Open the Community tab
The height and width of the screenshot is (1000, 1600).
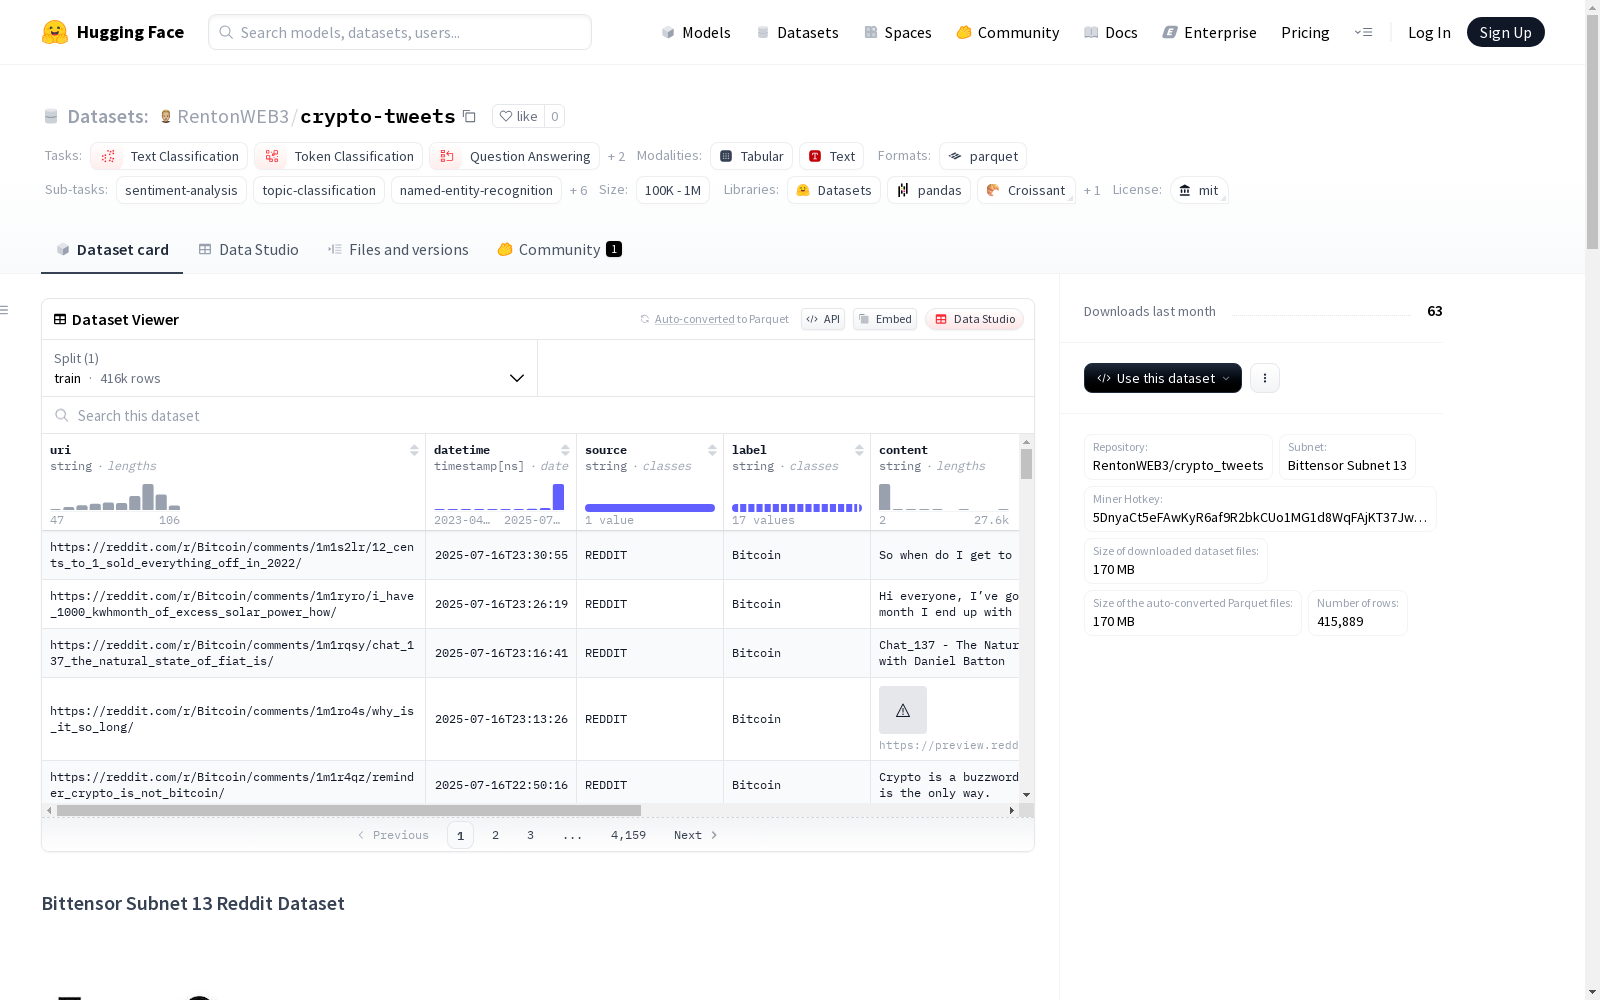pos(559,250)
